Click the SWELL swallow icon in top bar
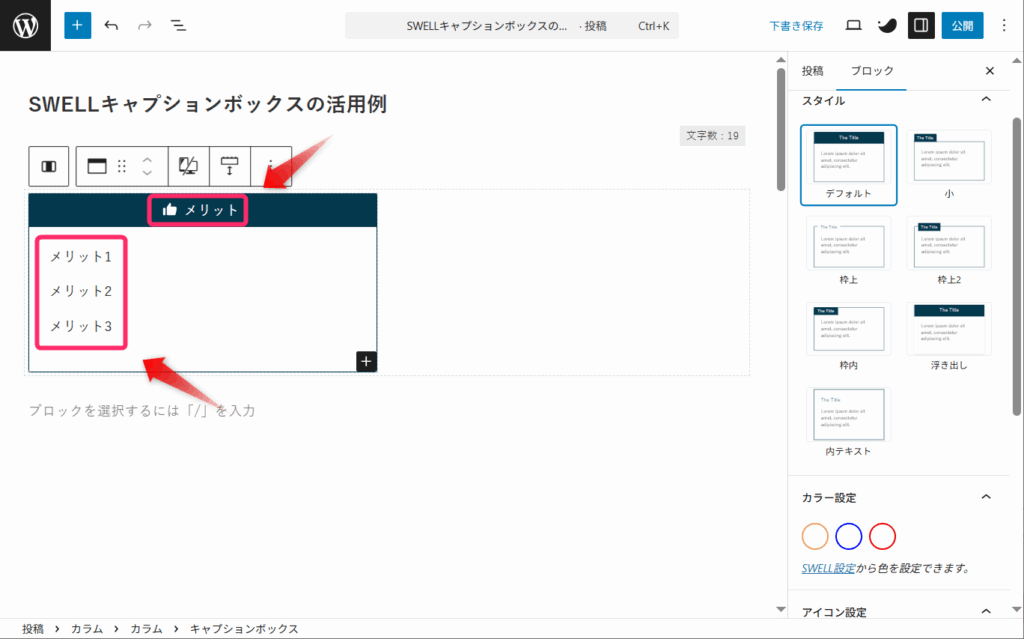The width and height of the screenshot is (1024, 639). pos(887,25)
